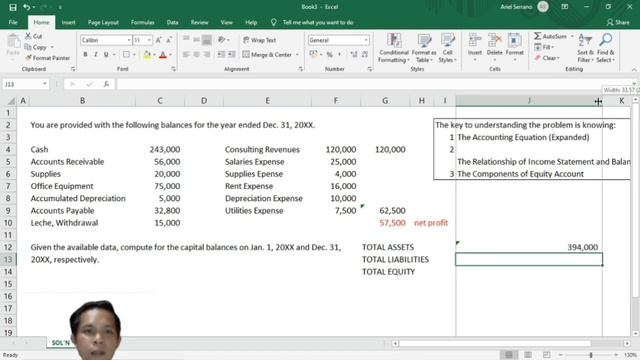Increase font size with large A icon

158,40
